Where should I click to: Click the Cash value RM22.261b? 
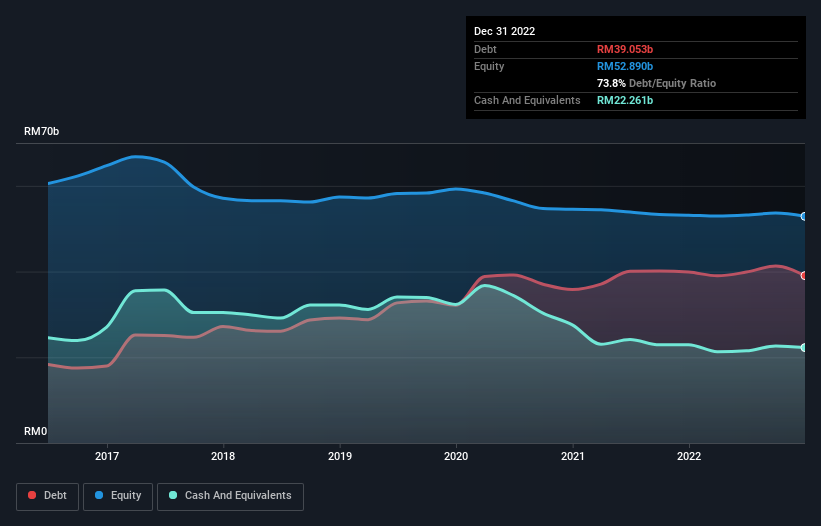click(x=625, y=100)
